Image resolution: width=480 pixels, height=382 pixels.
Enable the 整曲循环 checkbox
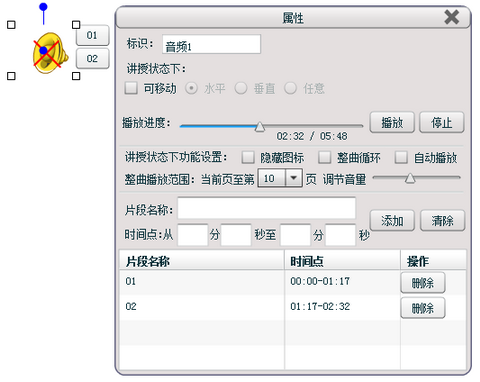click(x=324, y=157)
